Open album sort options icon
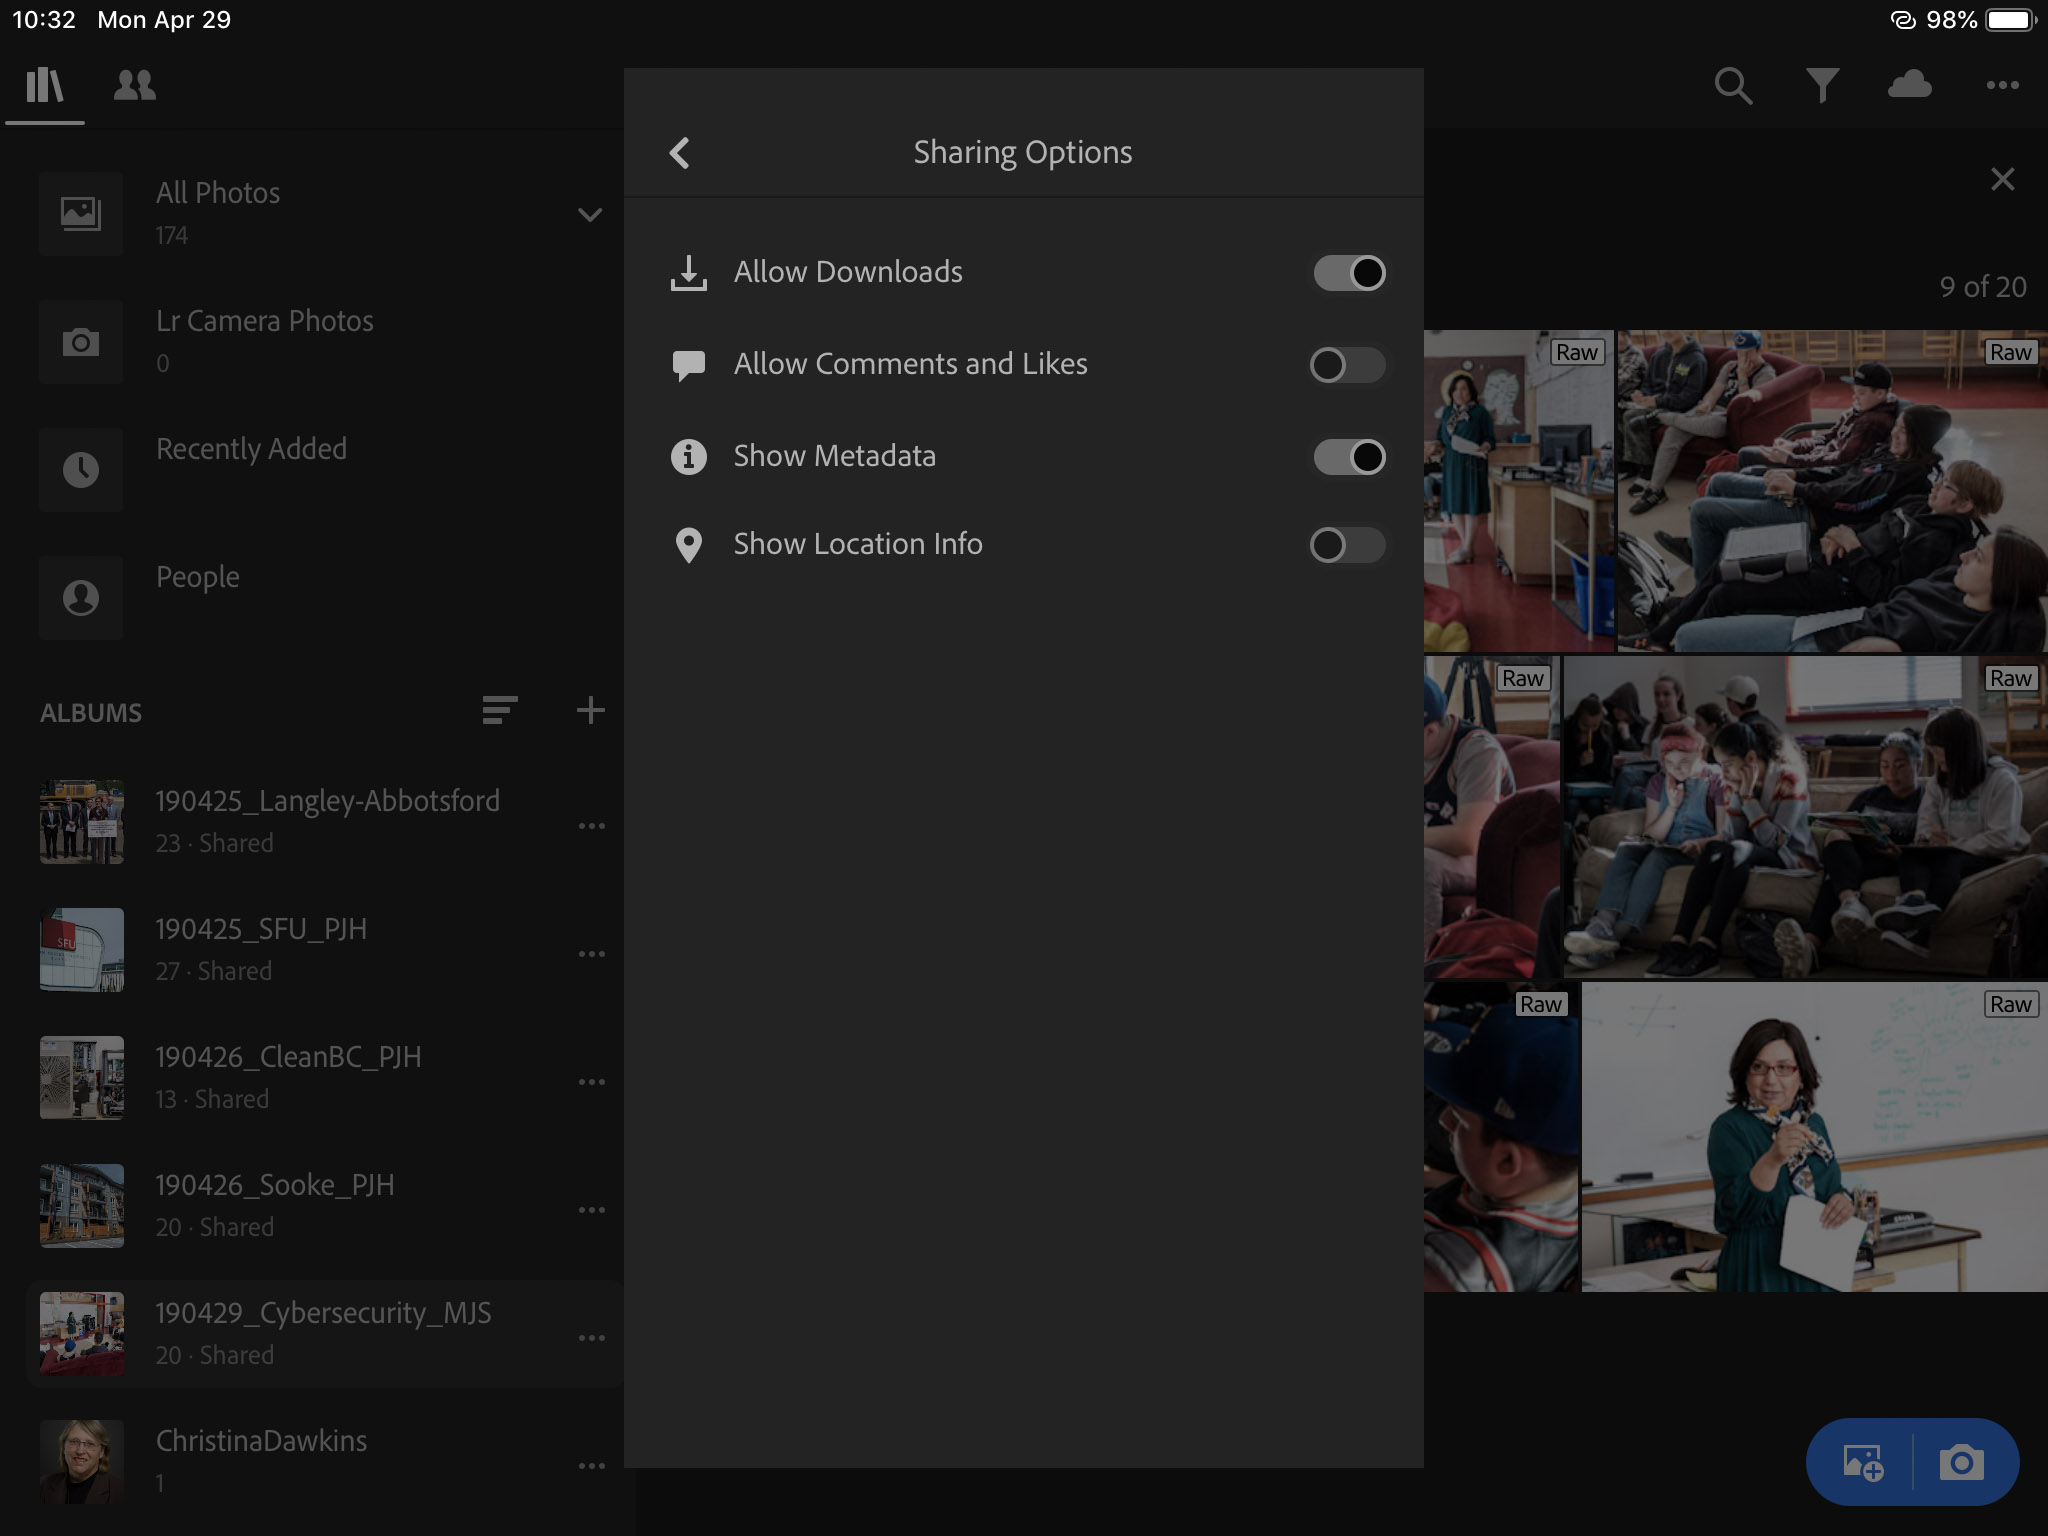Image resolution: width=2048 pixels, height=1536 pixels. 499,711
